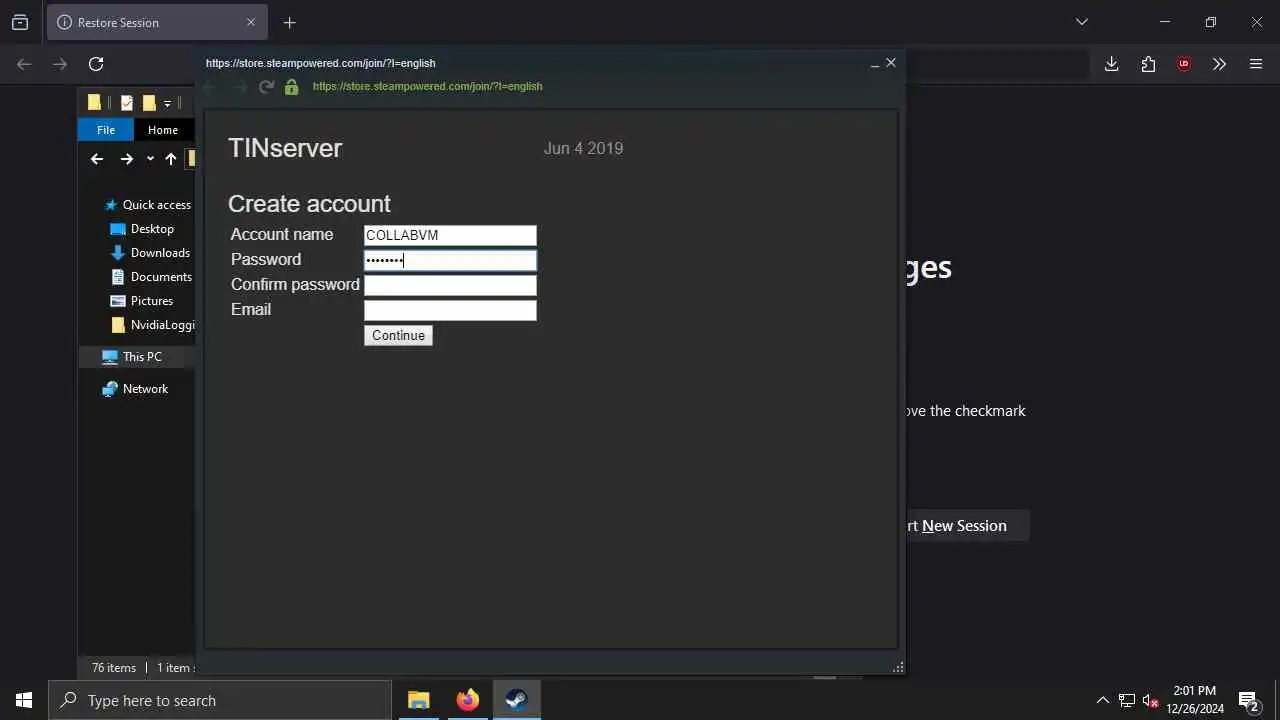Viewport: 1280px width, 720px height.
Task: Open the Downloads folder in navigation pane
Action: (x=151, y=253)
